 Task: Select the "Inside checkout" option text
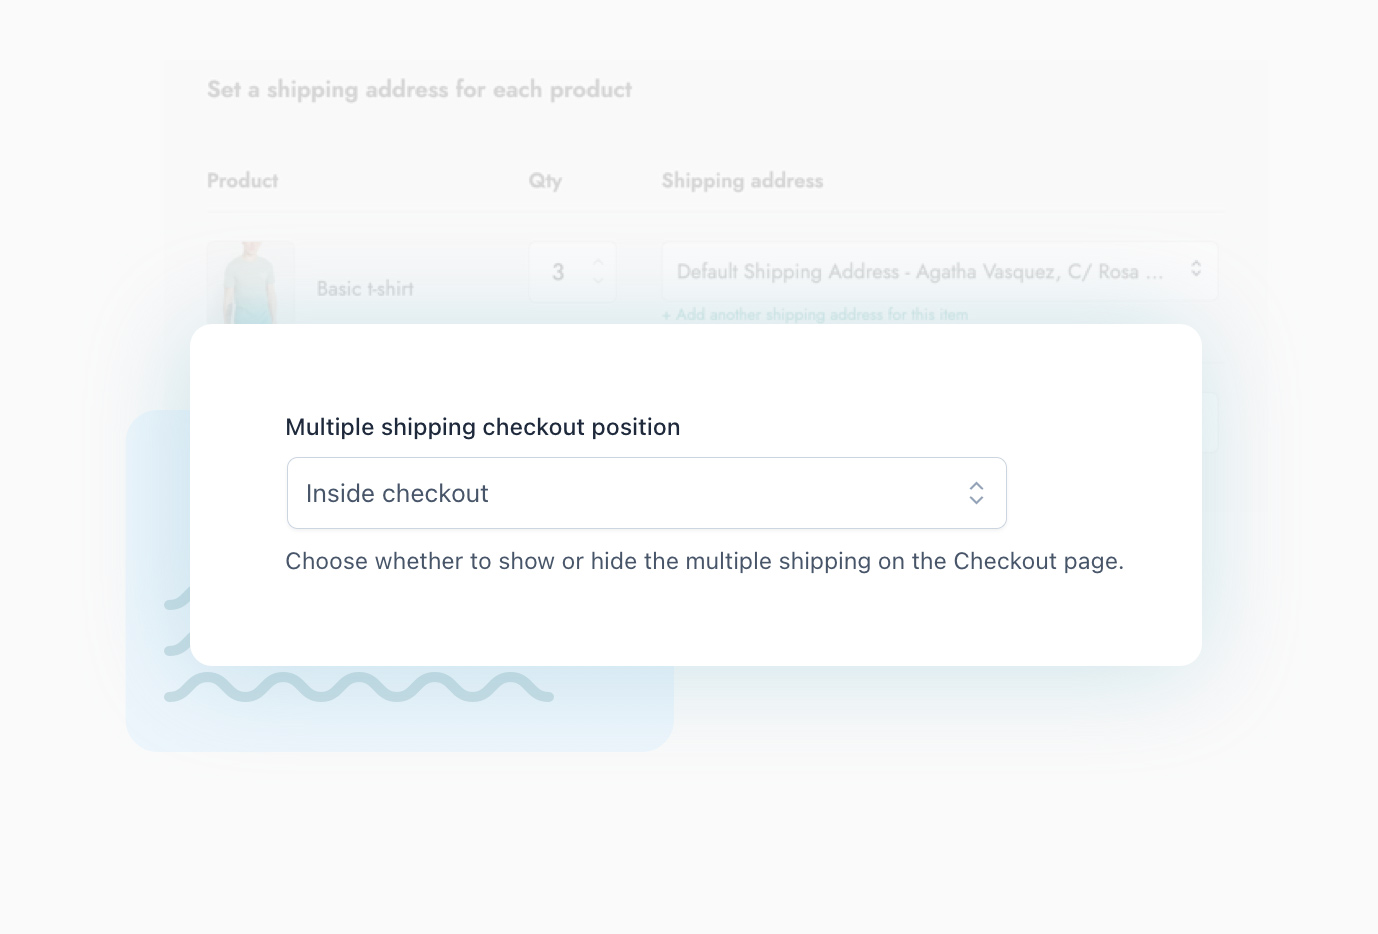pos(397,493)
